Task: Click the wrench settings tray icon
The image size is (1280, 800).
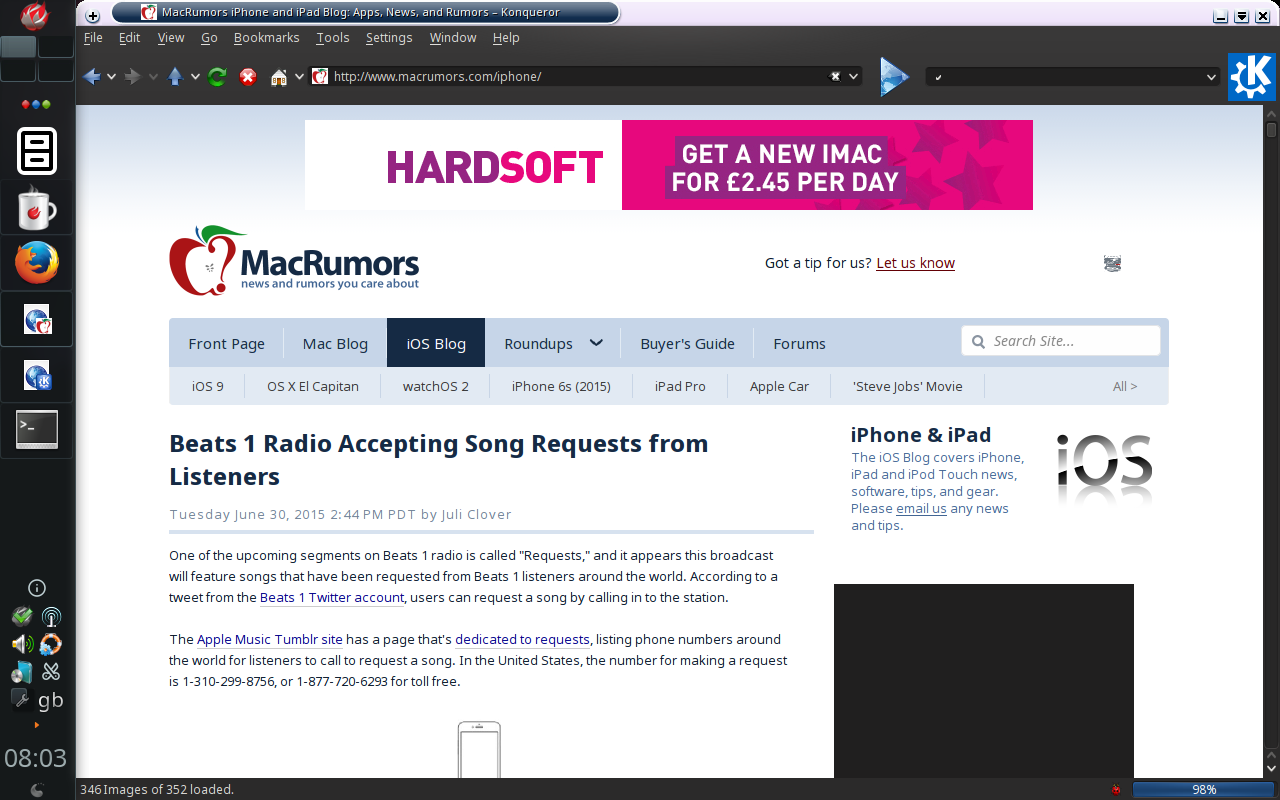Action: pyautogui.click(x=21, y=699)
